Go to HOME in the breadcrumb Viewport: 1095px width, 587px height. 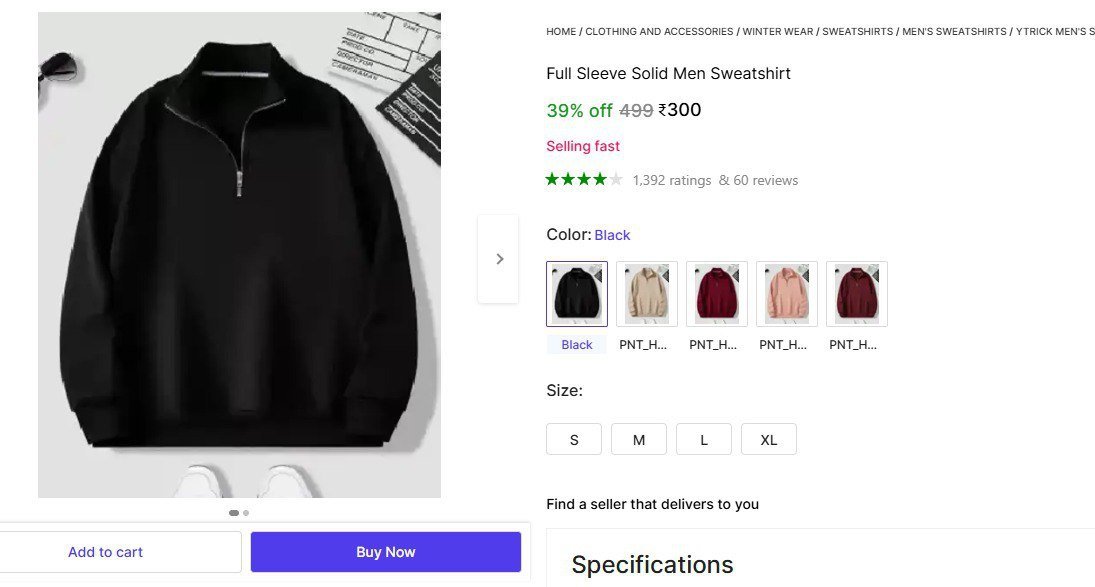tap(561, 32)
